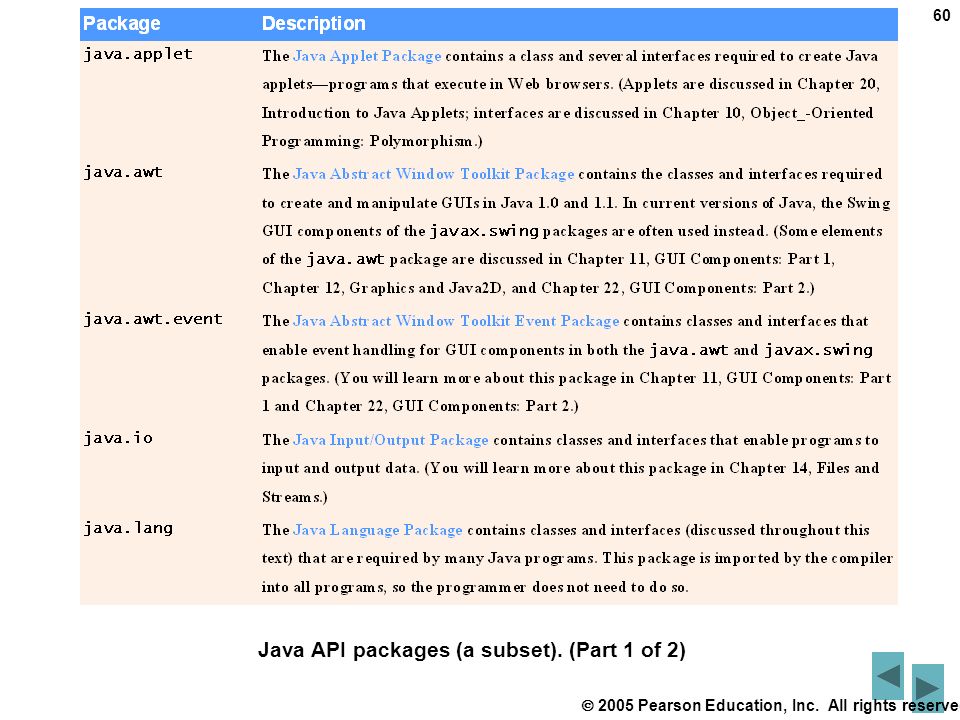
Task: Click the slide number 60
Action: click(x=941, y=15)
